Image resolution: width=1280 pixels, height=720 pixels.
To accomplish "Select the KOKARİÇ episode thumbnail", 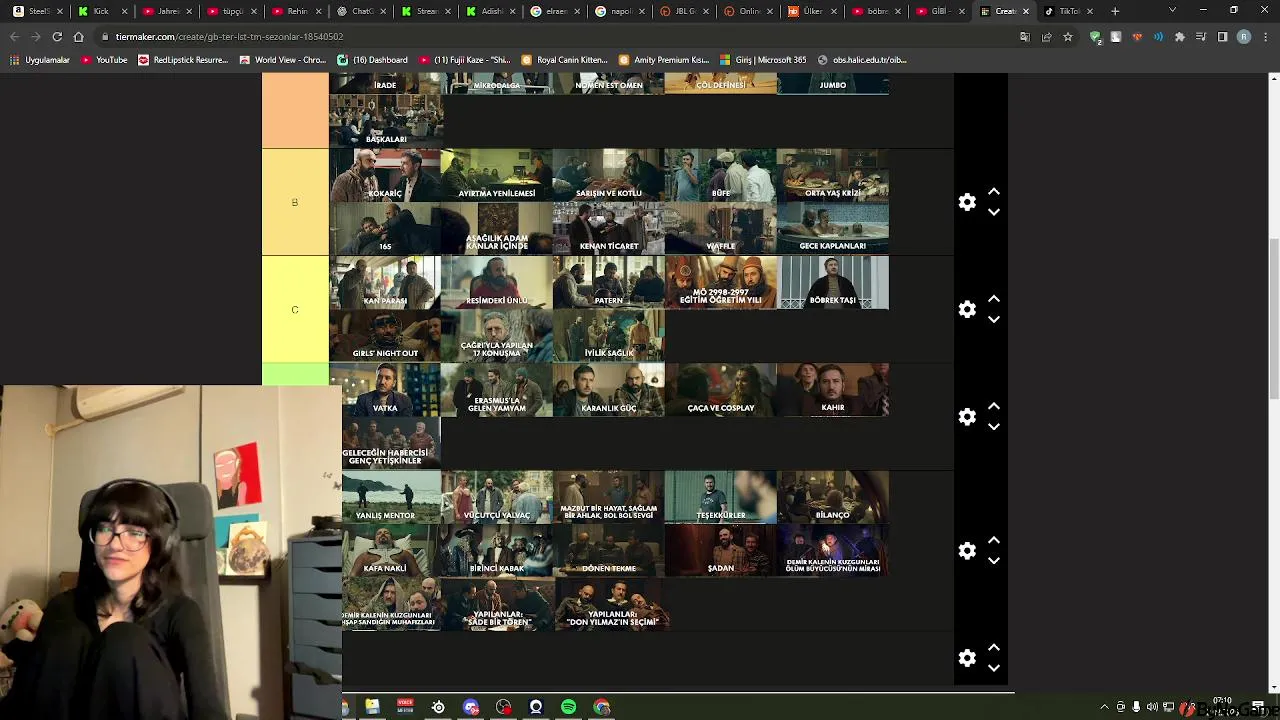I will pyautogui.click(x=385, y=175).
